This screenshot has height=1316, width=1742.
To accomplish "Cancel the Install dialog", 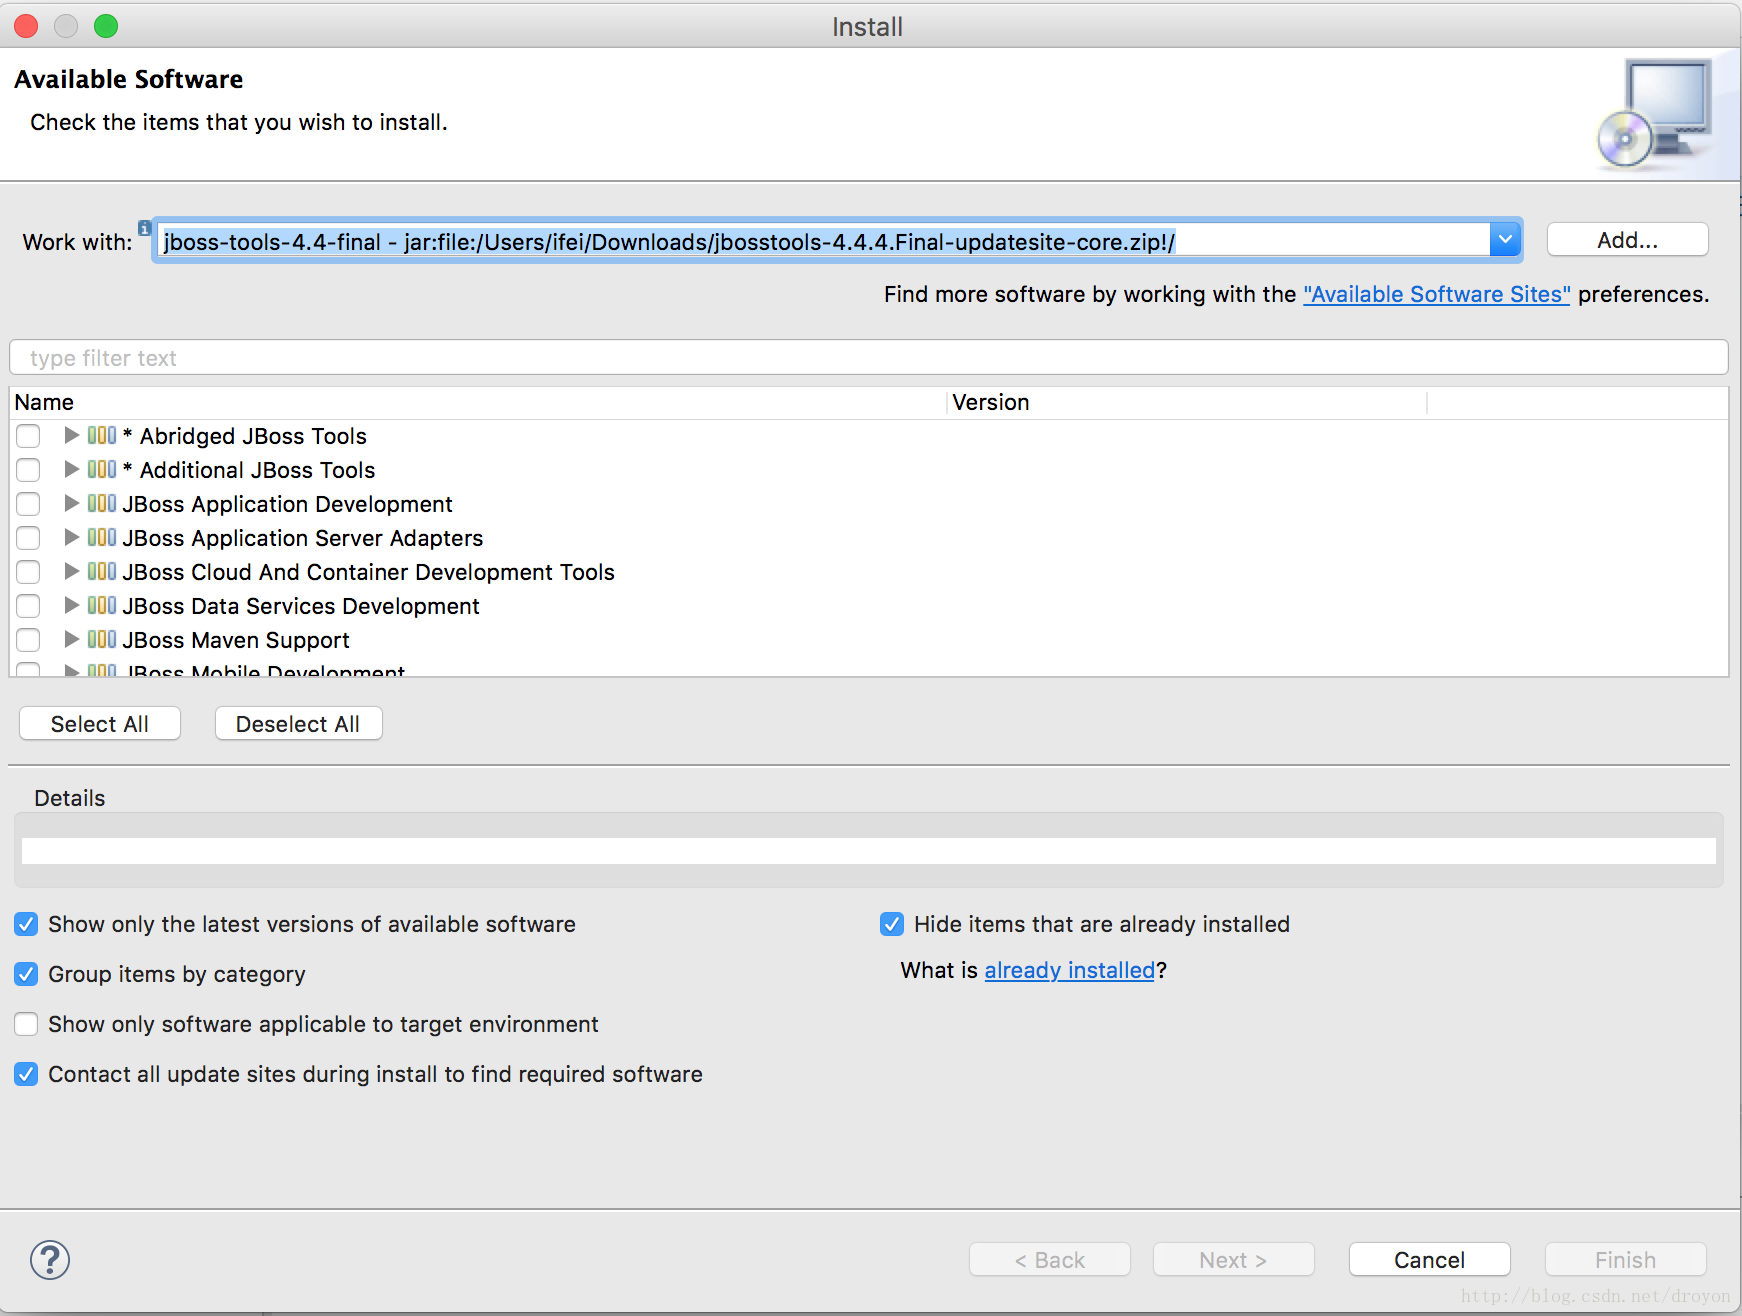I will pyautogui.click(x=1429, y=1260).
